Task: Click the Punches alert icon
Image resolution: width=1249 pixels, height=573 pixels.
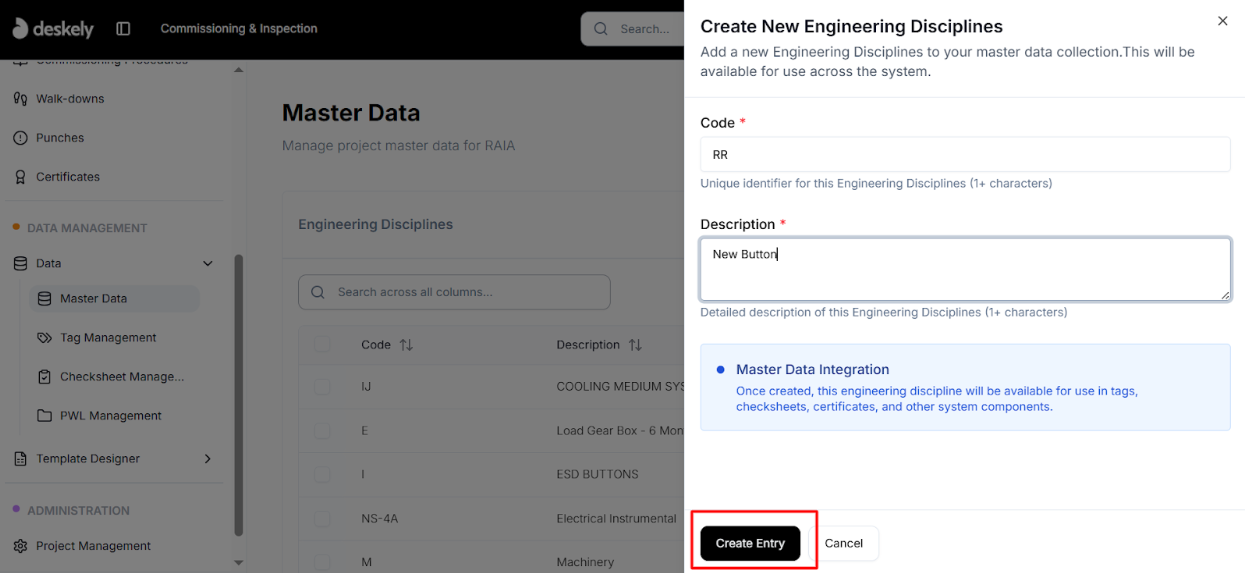Action: click(20, 138)
